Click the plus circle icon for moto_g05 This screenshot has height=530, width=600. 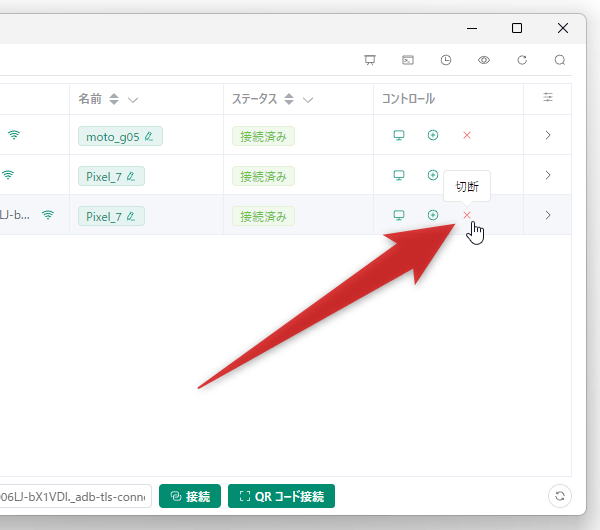(x=433, y=135)
